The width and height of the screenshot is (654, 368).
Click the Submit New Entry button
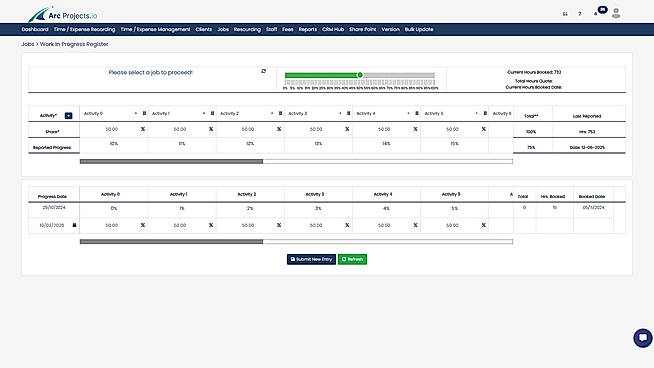(311, 259)
